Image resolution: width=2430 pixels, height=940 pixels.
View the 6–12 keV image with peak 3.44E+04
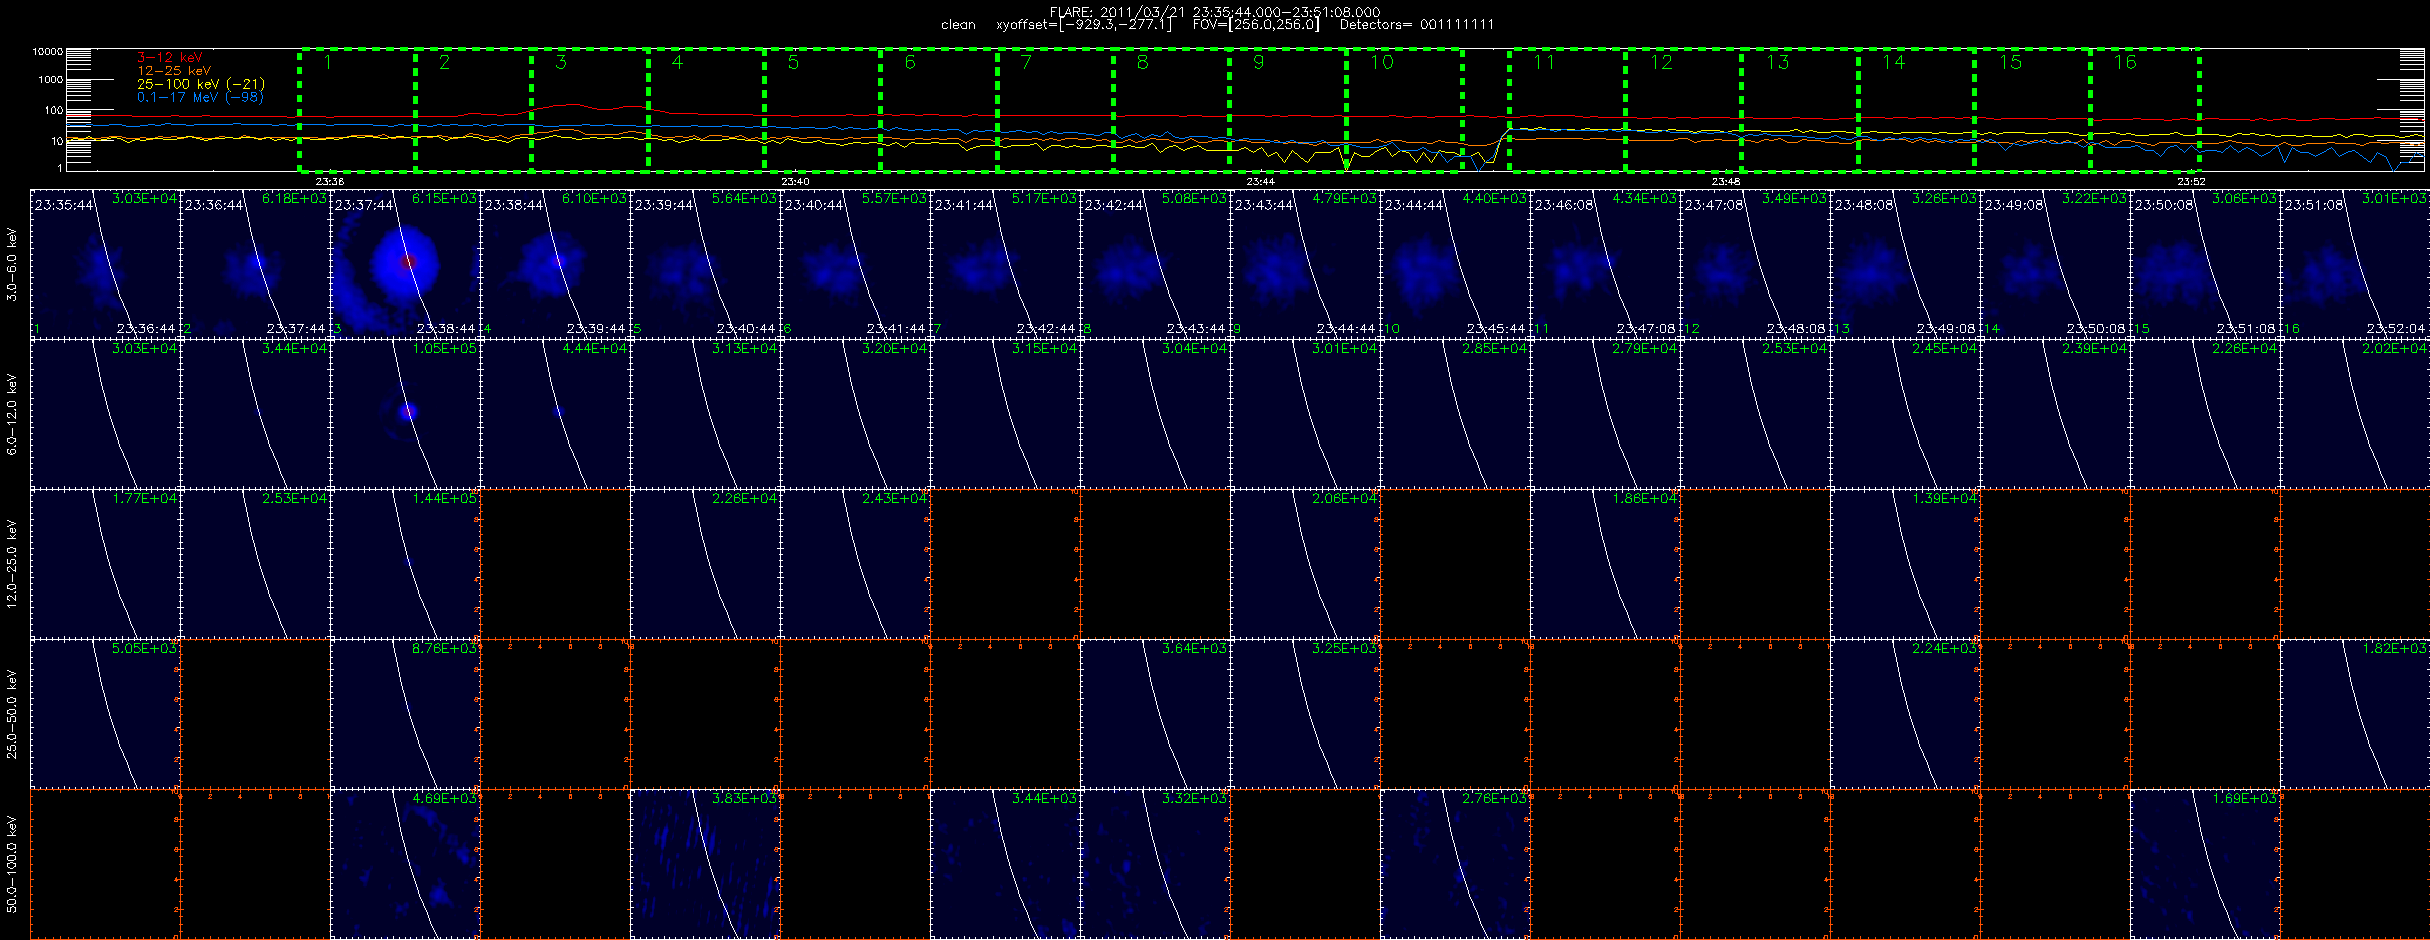pos(256,414)
